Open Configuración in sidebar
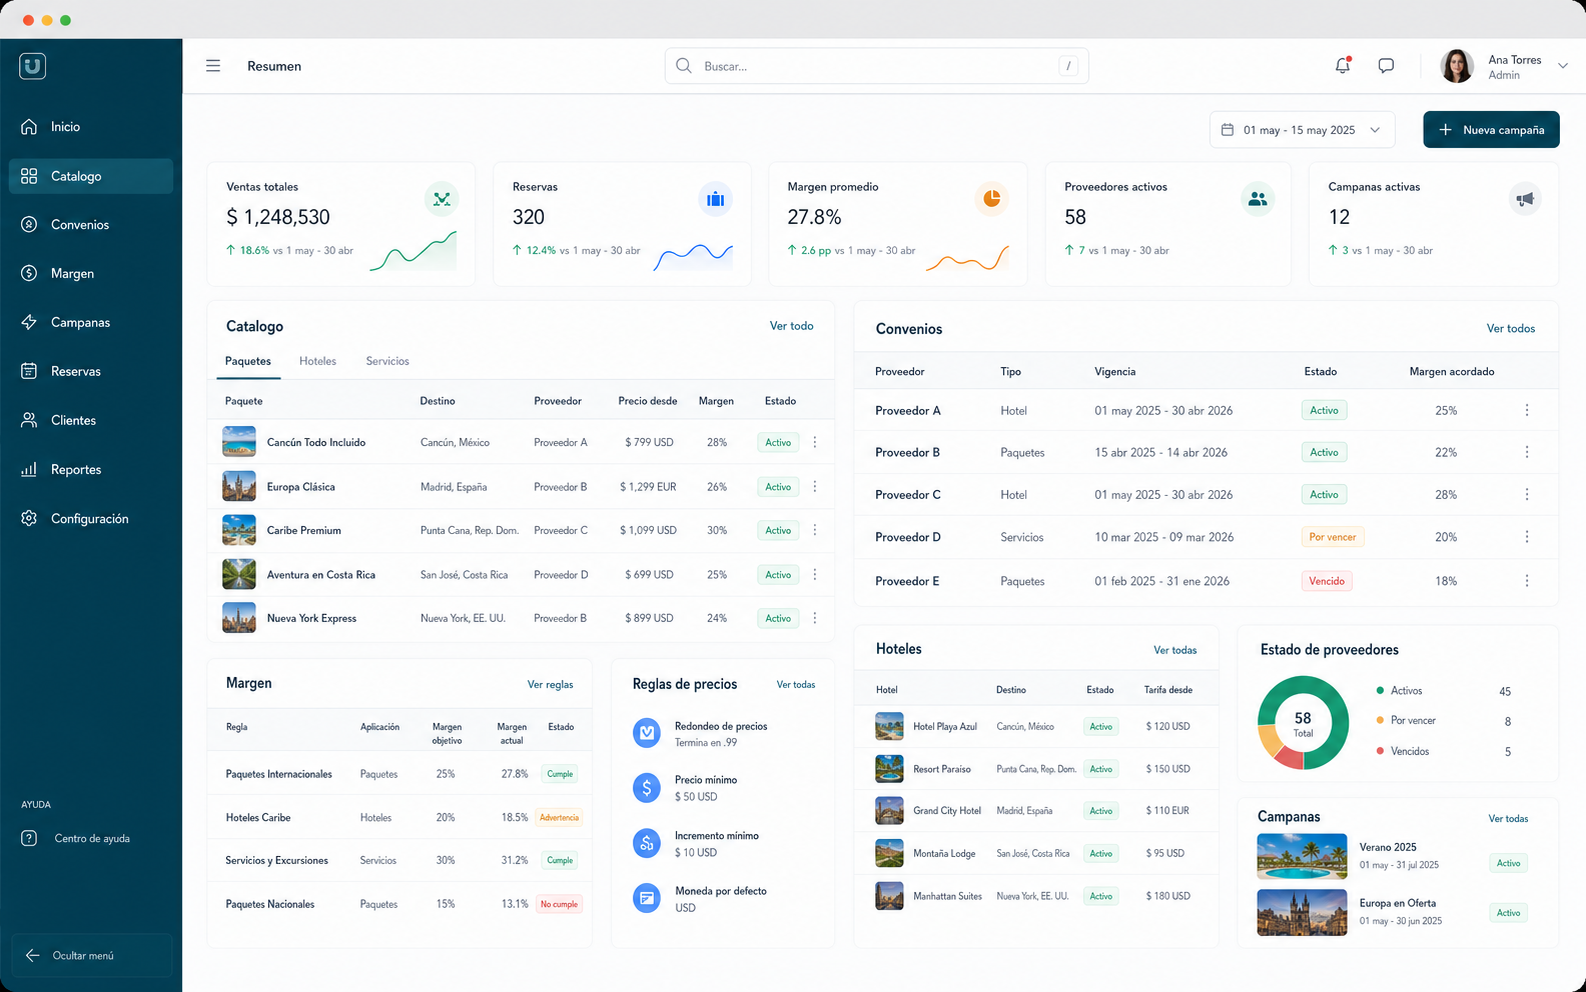Viewport: 1586px width, 992px height. click(x=90, y=518)
